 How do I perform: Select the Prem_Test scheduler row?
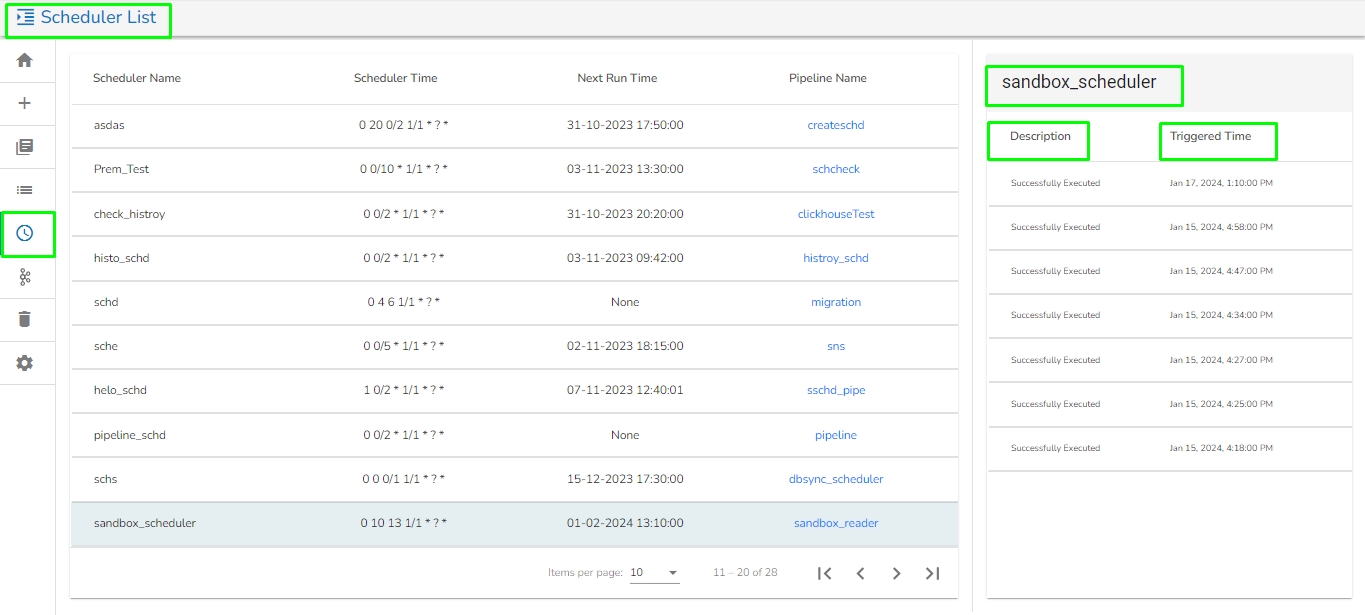(121, 169)
